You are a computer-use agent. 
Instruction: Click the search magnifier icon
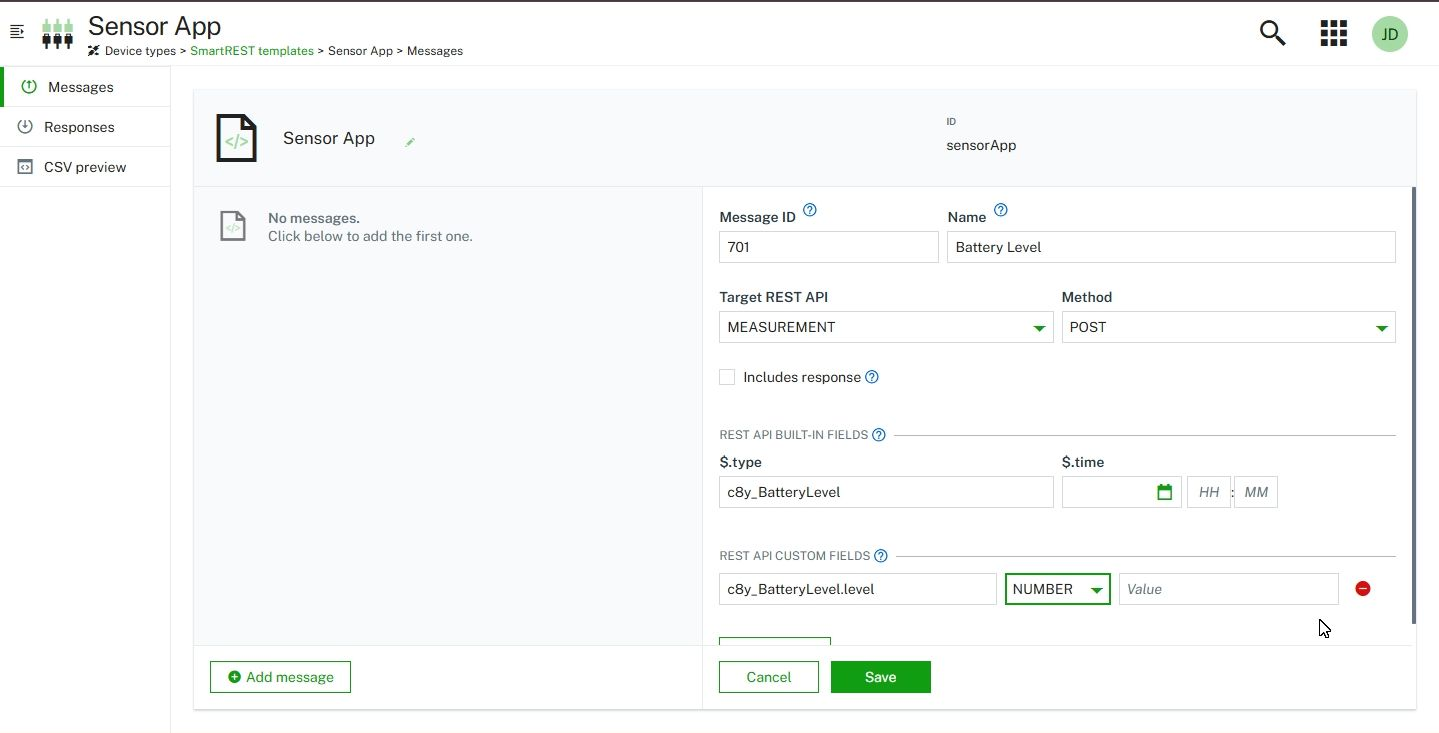tap(1272, 33)
